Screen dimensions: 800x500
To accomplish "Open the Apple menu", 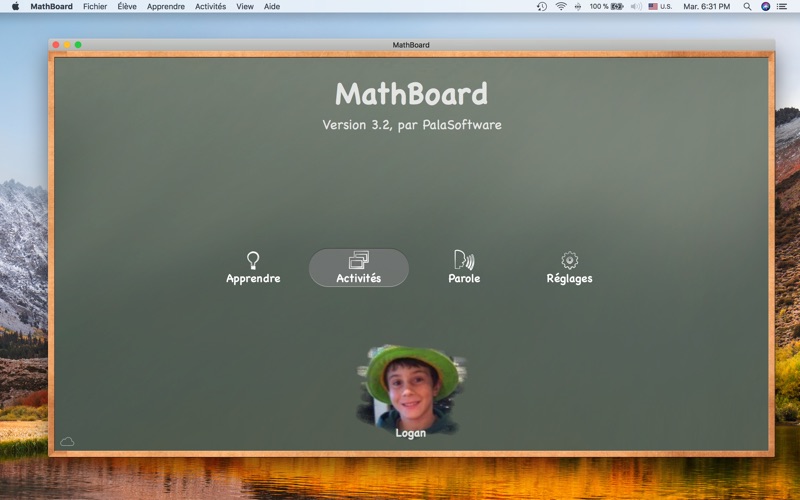I will click(15, 7).
